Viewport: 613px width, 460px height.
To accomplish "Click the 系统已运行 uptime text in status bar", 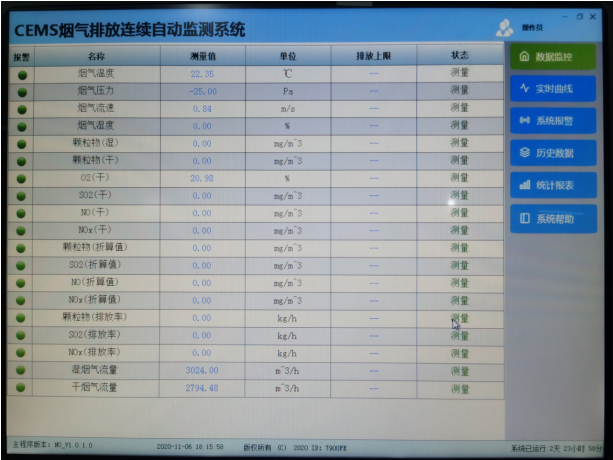I will 556,449.
